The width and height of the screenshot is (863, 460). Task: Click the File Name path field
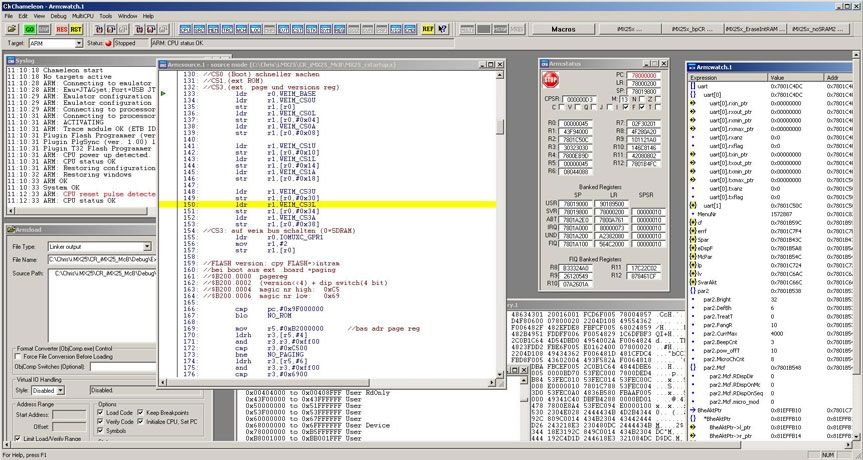102,259
